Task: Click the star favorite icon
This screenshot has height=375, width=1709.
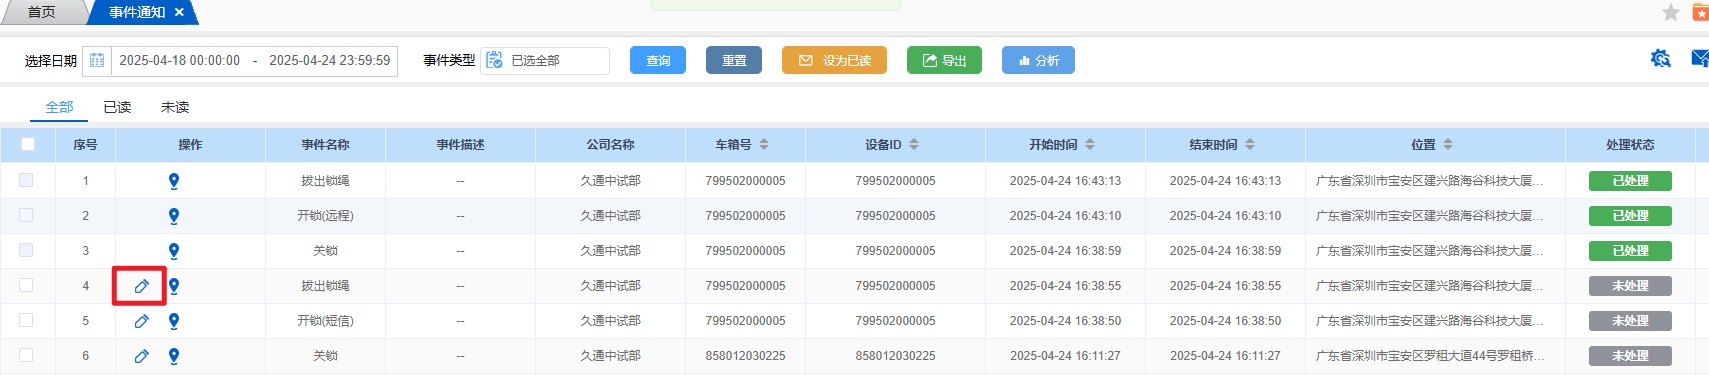Action: tap(1671, 12)
